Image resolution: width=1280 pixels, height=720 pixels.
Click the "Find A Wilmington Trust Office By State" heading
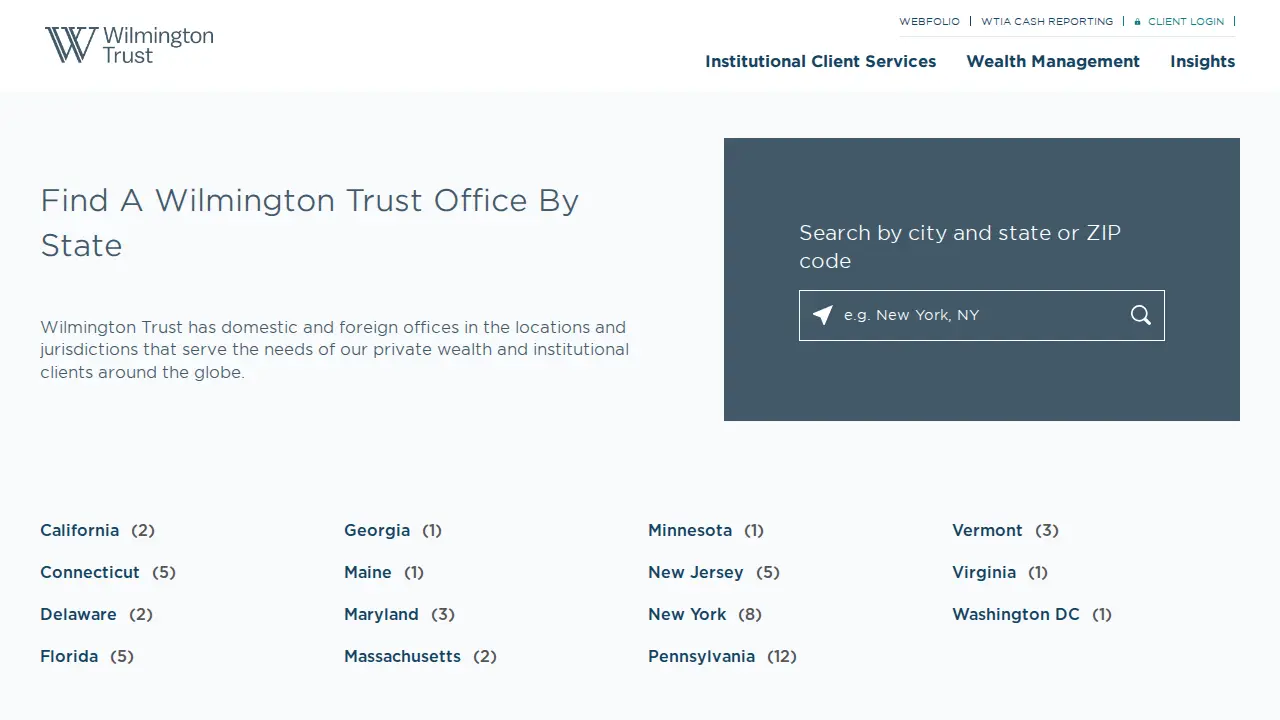click(310, 223)
